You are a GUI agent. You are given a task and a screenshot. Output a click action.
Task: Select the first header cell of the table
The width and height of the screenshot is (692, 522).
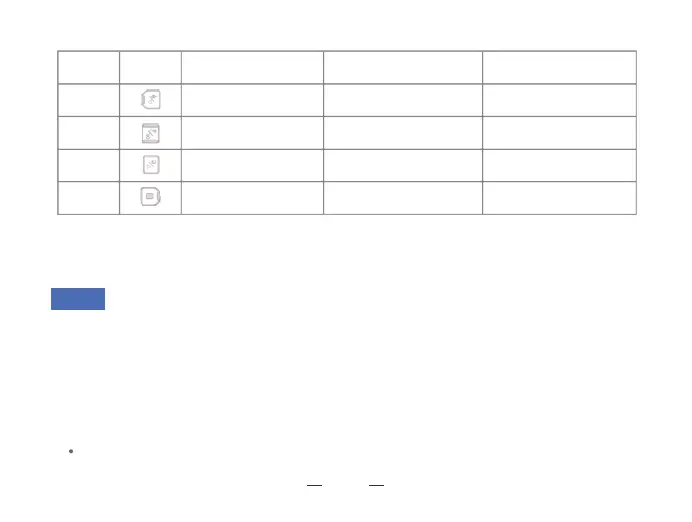[x=88, y=67]
